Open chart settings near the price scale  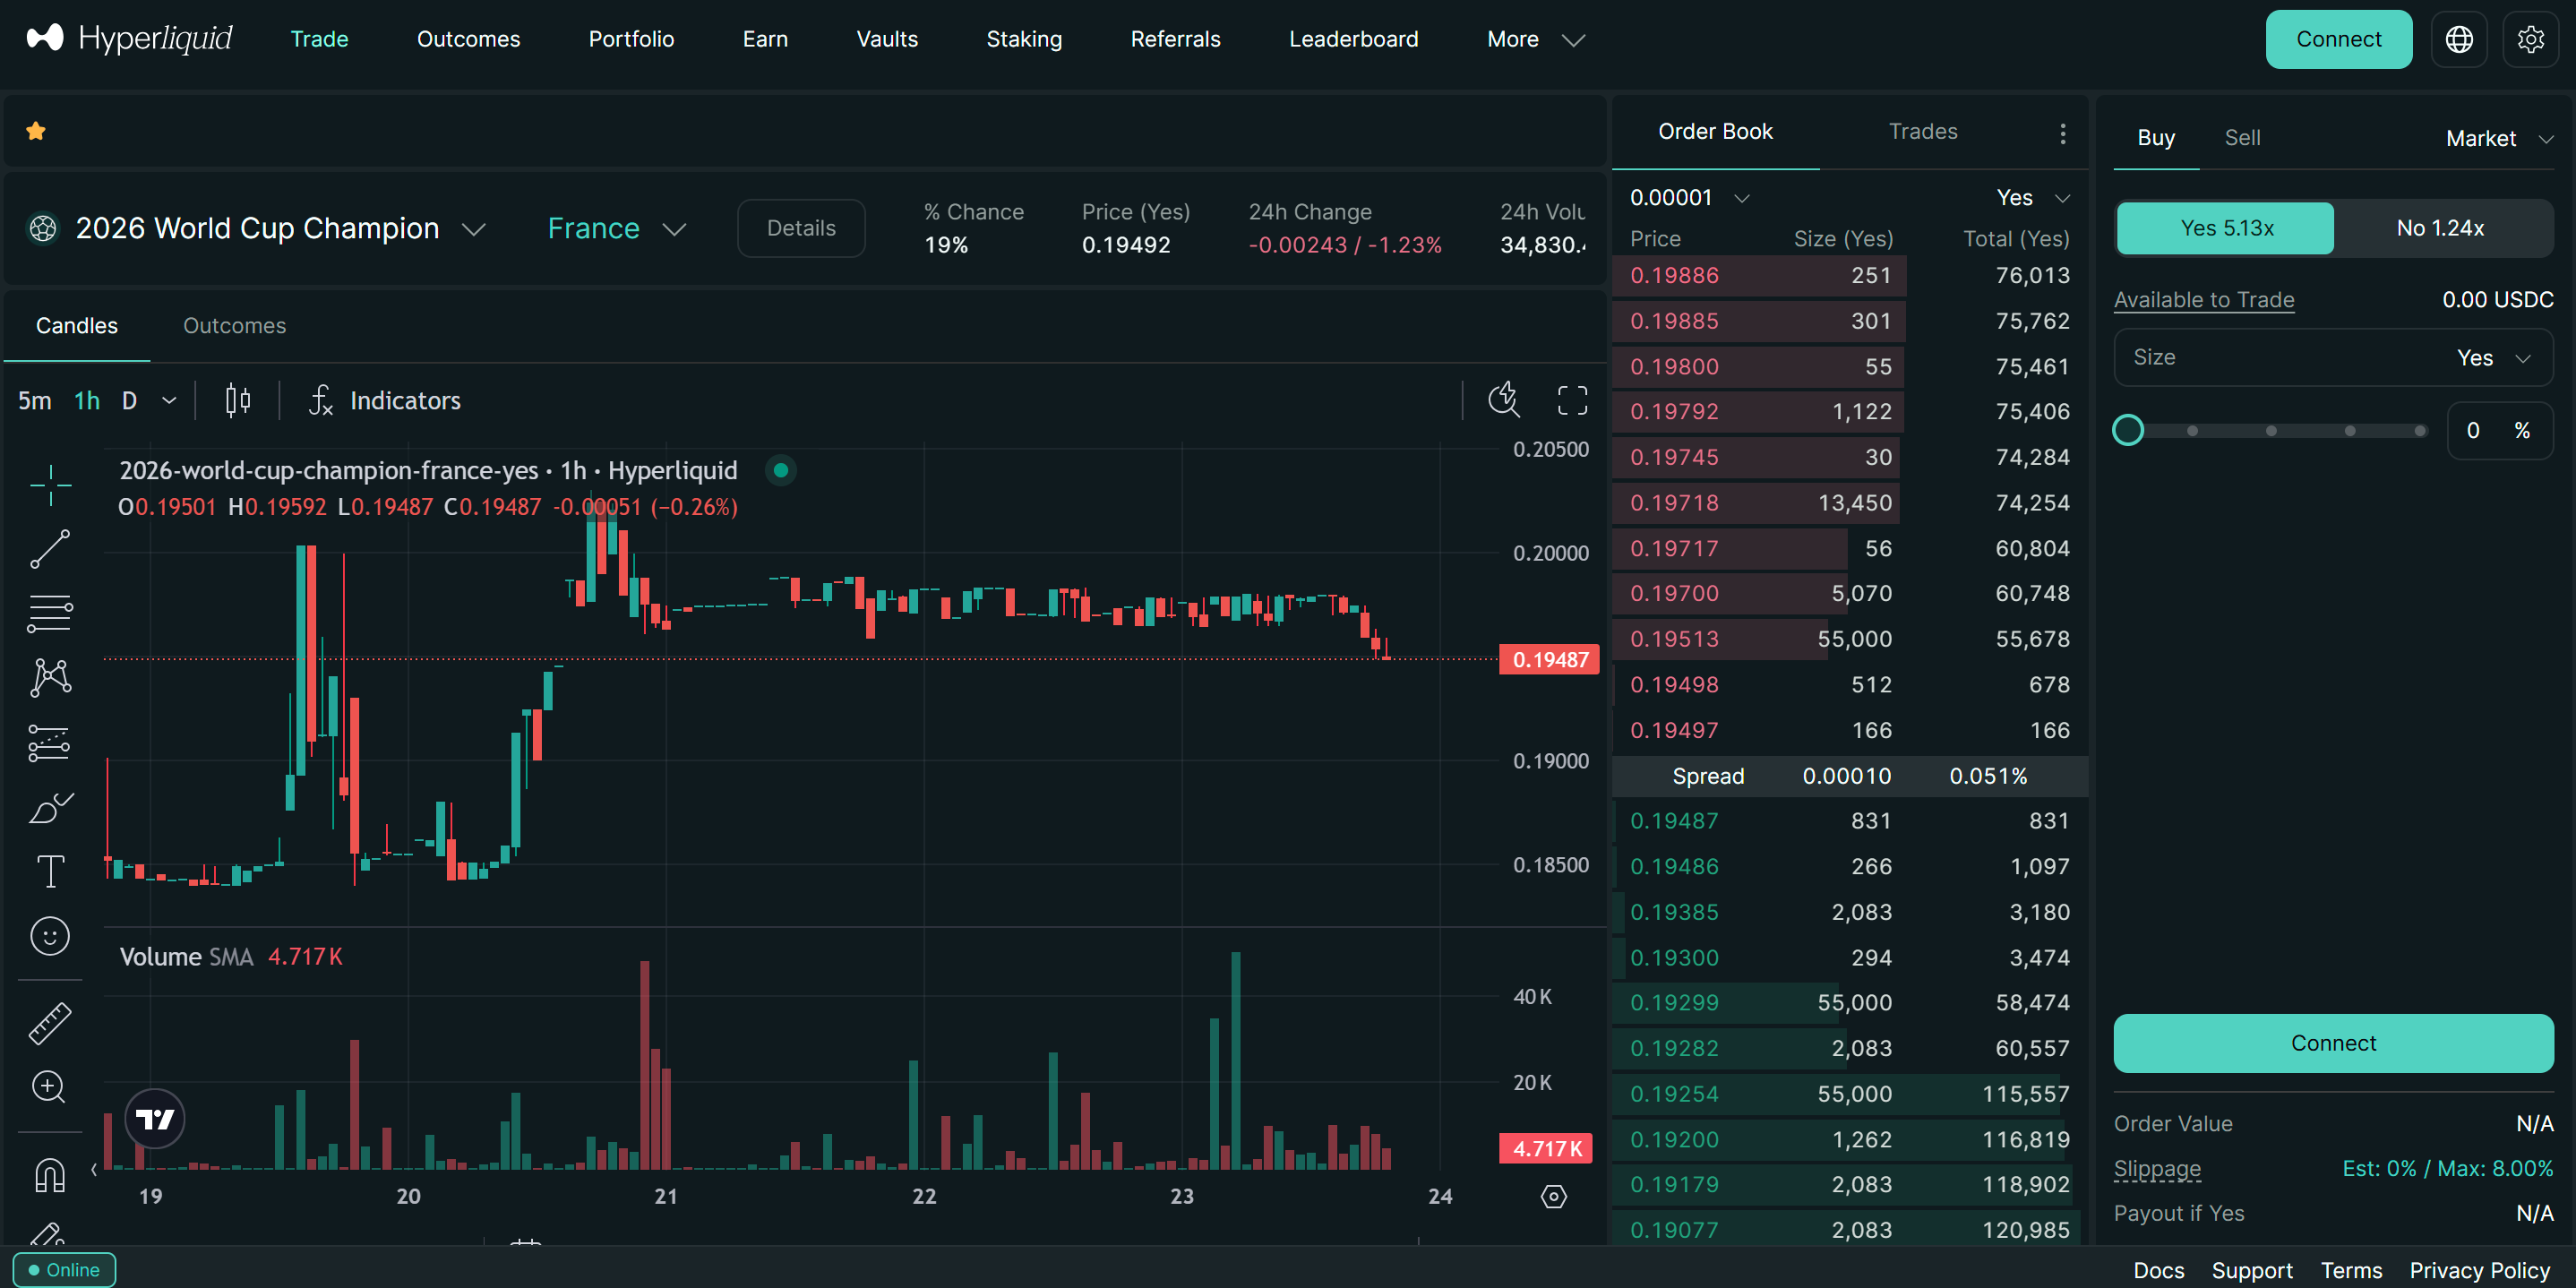click(1553, 1196)
